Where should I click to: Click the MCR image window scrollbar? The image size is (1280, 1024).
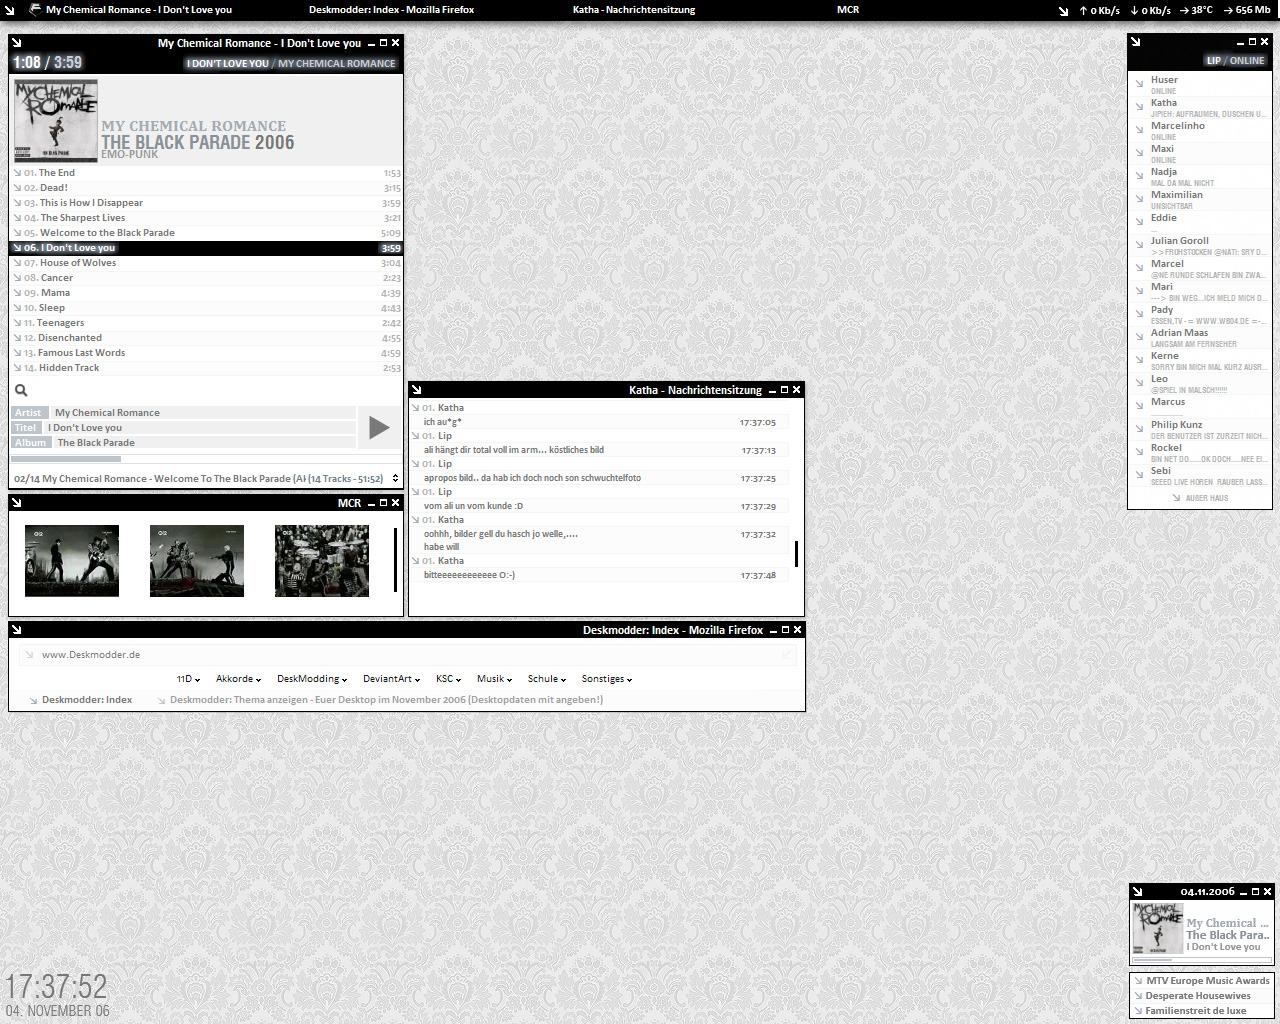pos(395,560)
